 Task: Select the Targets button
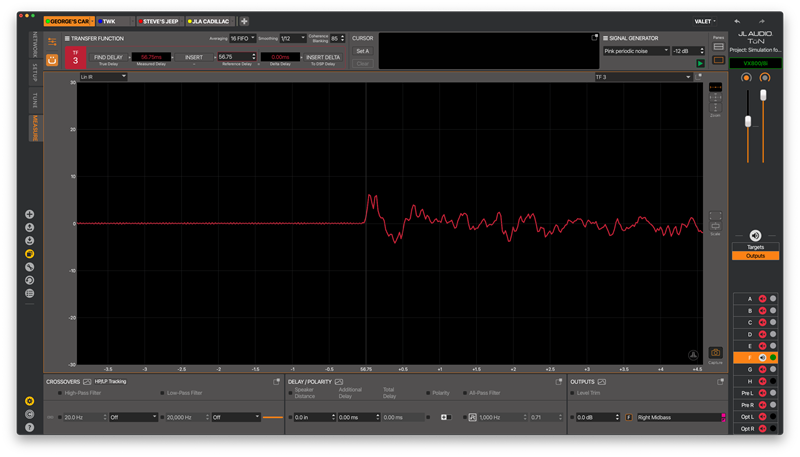pyautogui.click(x=755, y=247)
